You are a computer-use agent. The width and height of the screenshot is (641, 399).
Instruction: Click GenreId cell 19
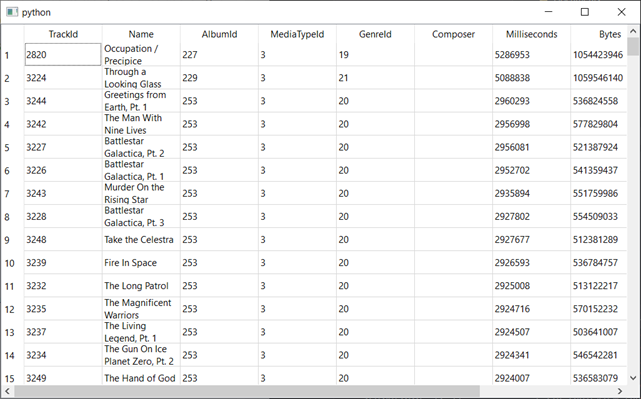pos(376,55)
